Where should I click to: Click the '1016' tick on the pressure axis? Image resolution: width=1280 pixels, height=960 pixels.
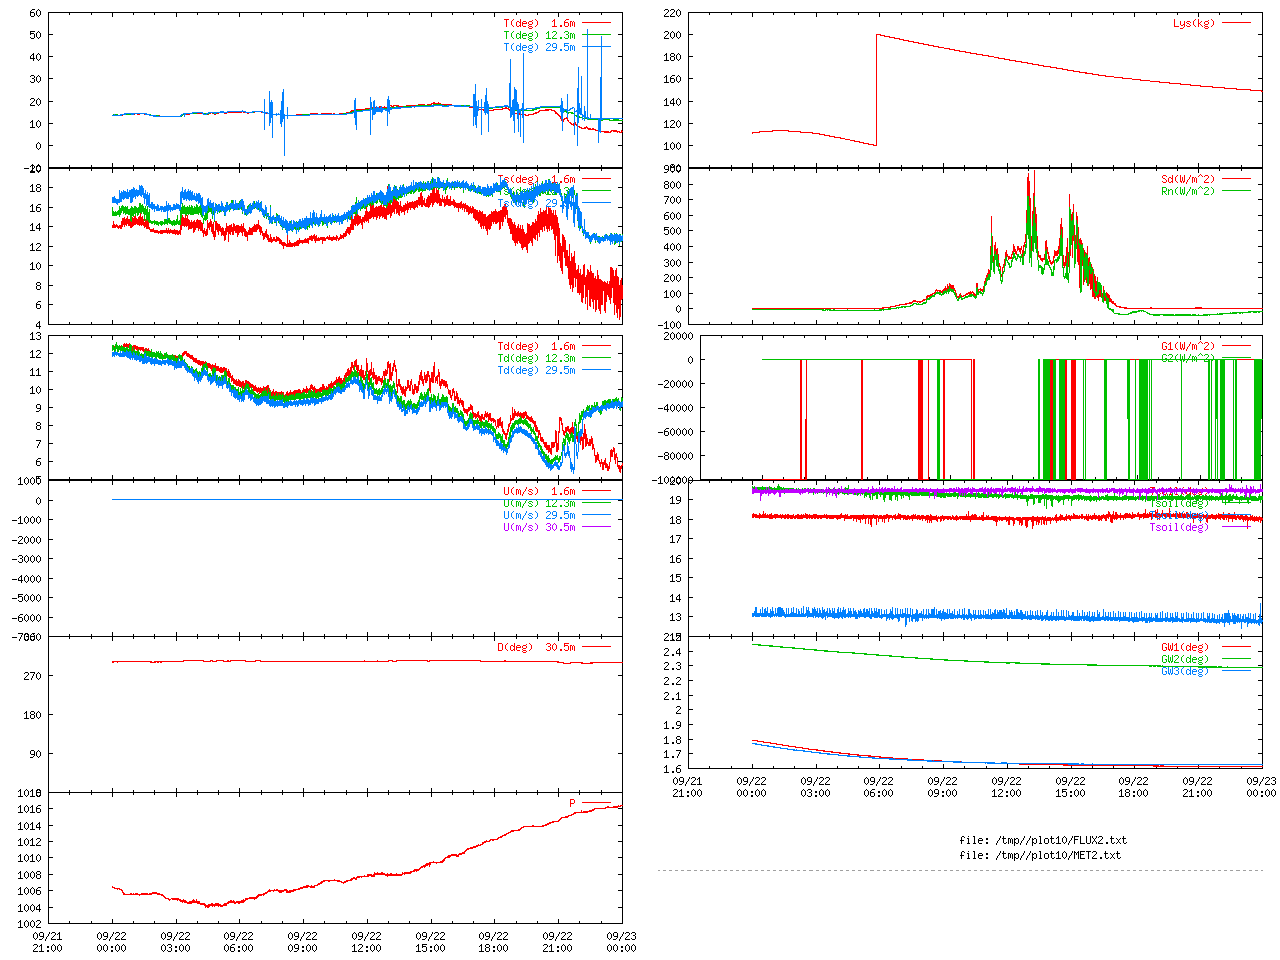30,809
